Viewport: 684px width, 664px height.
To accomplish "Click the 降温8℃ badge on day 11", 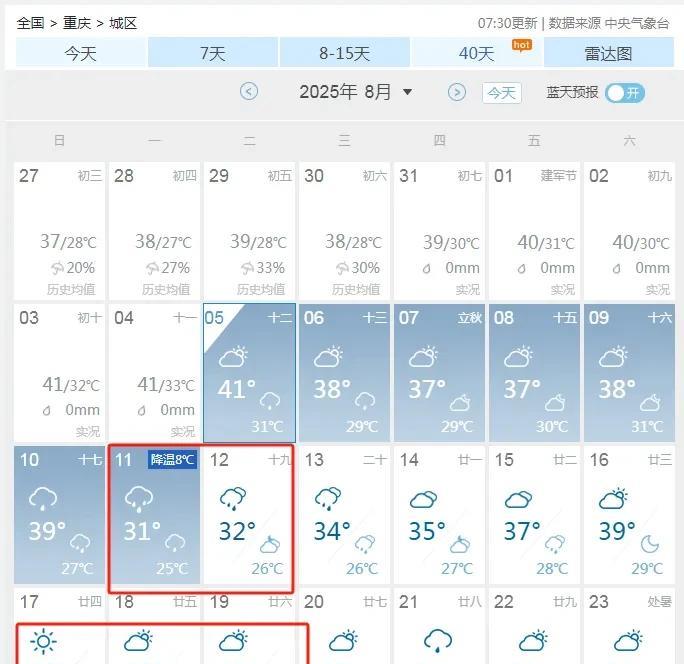I will click(x=172, y=459).
